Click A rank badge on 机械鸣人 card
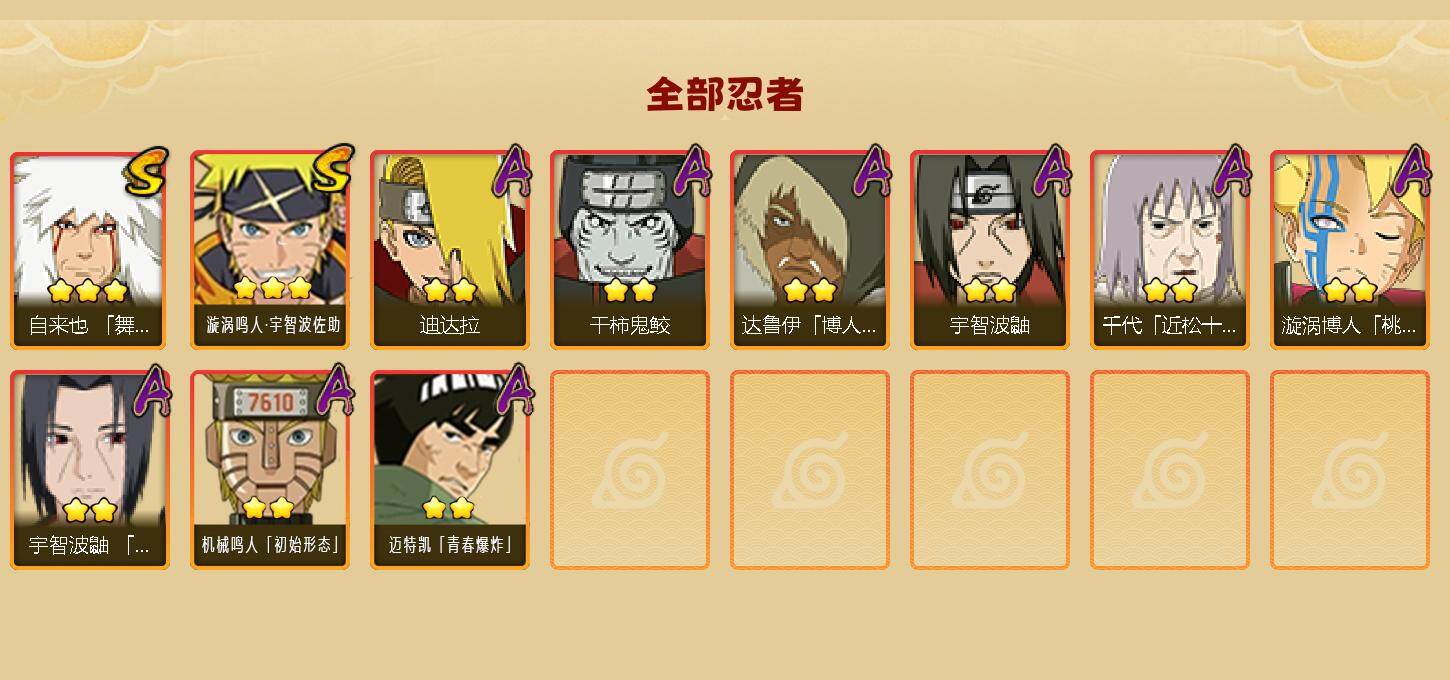This screenshot has width=1450, height=680. 336,391
